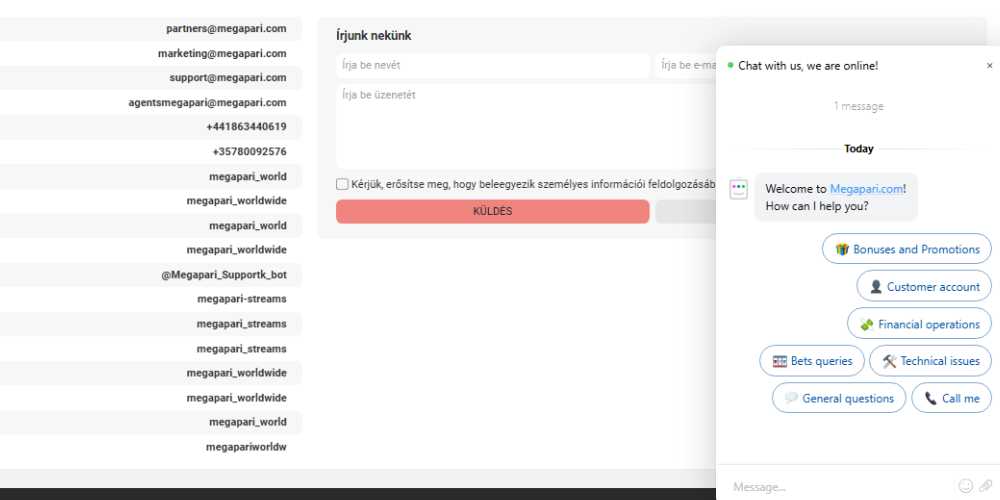This screenshot has height=500, width=1000.
Task: Tick the personal information consent checkbox
Action: [343, 184]
